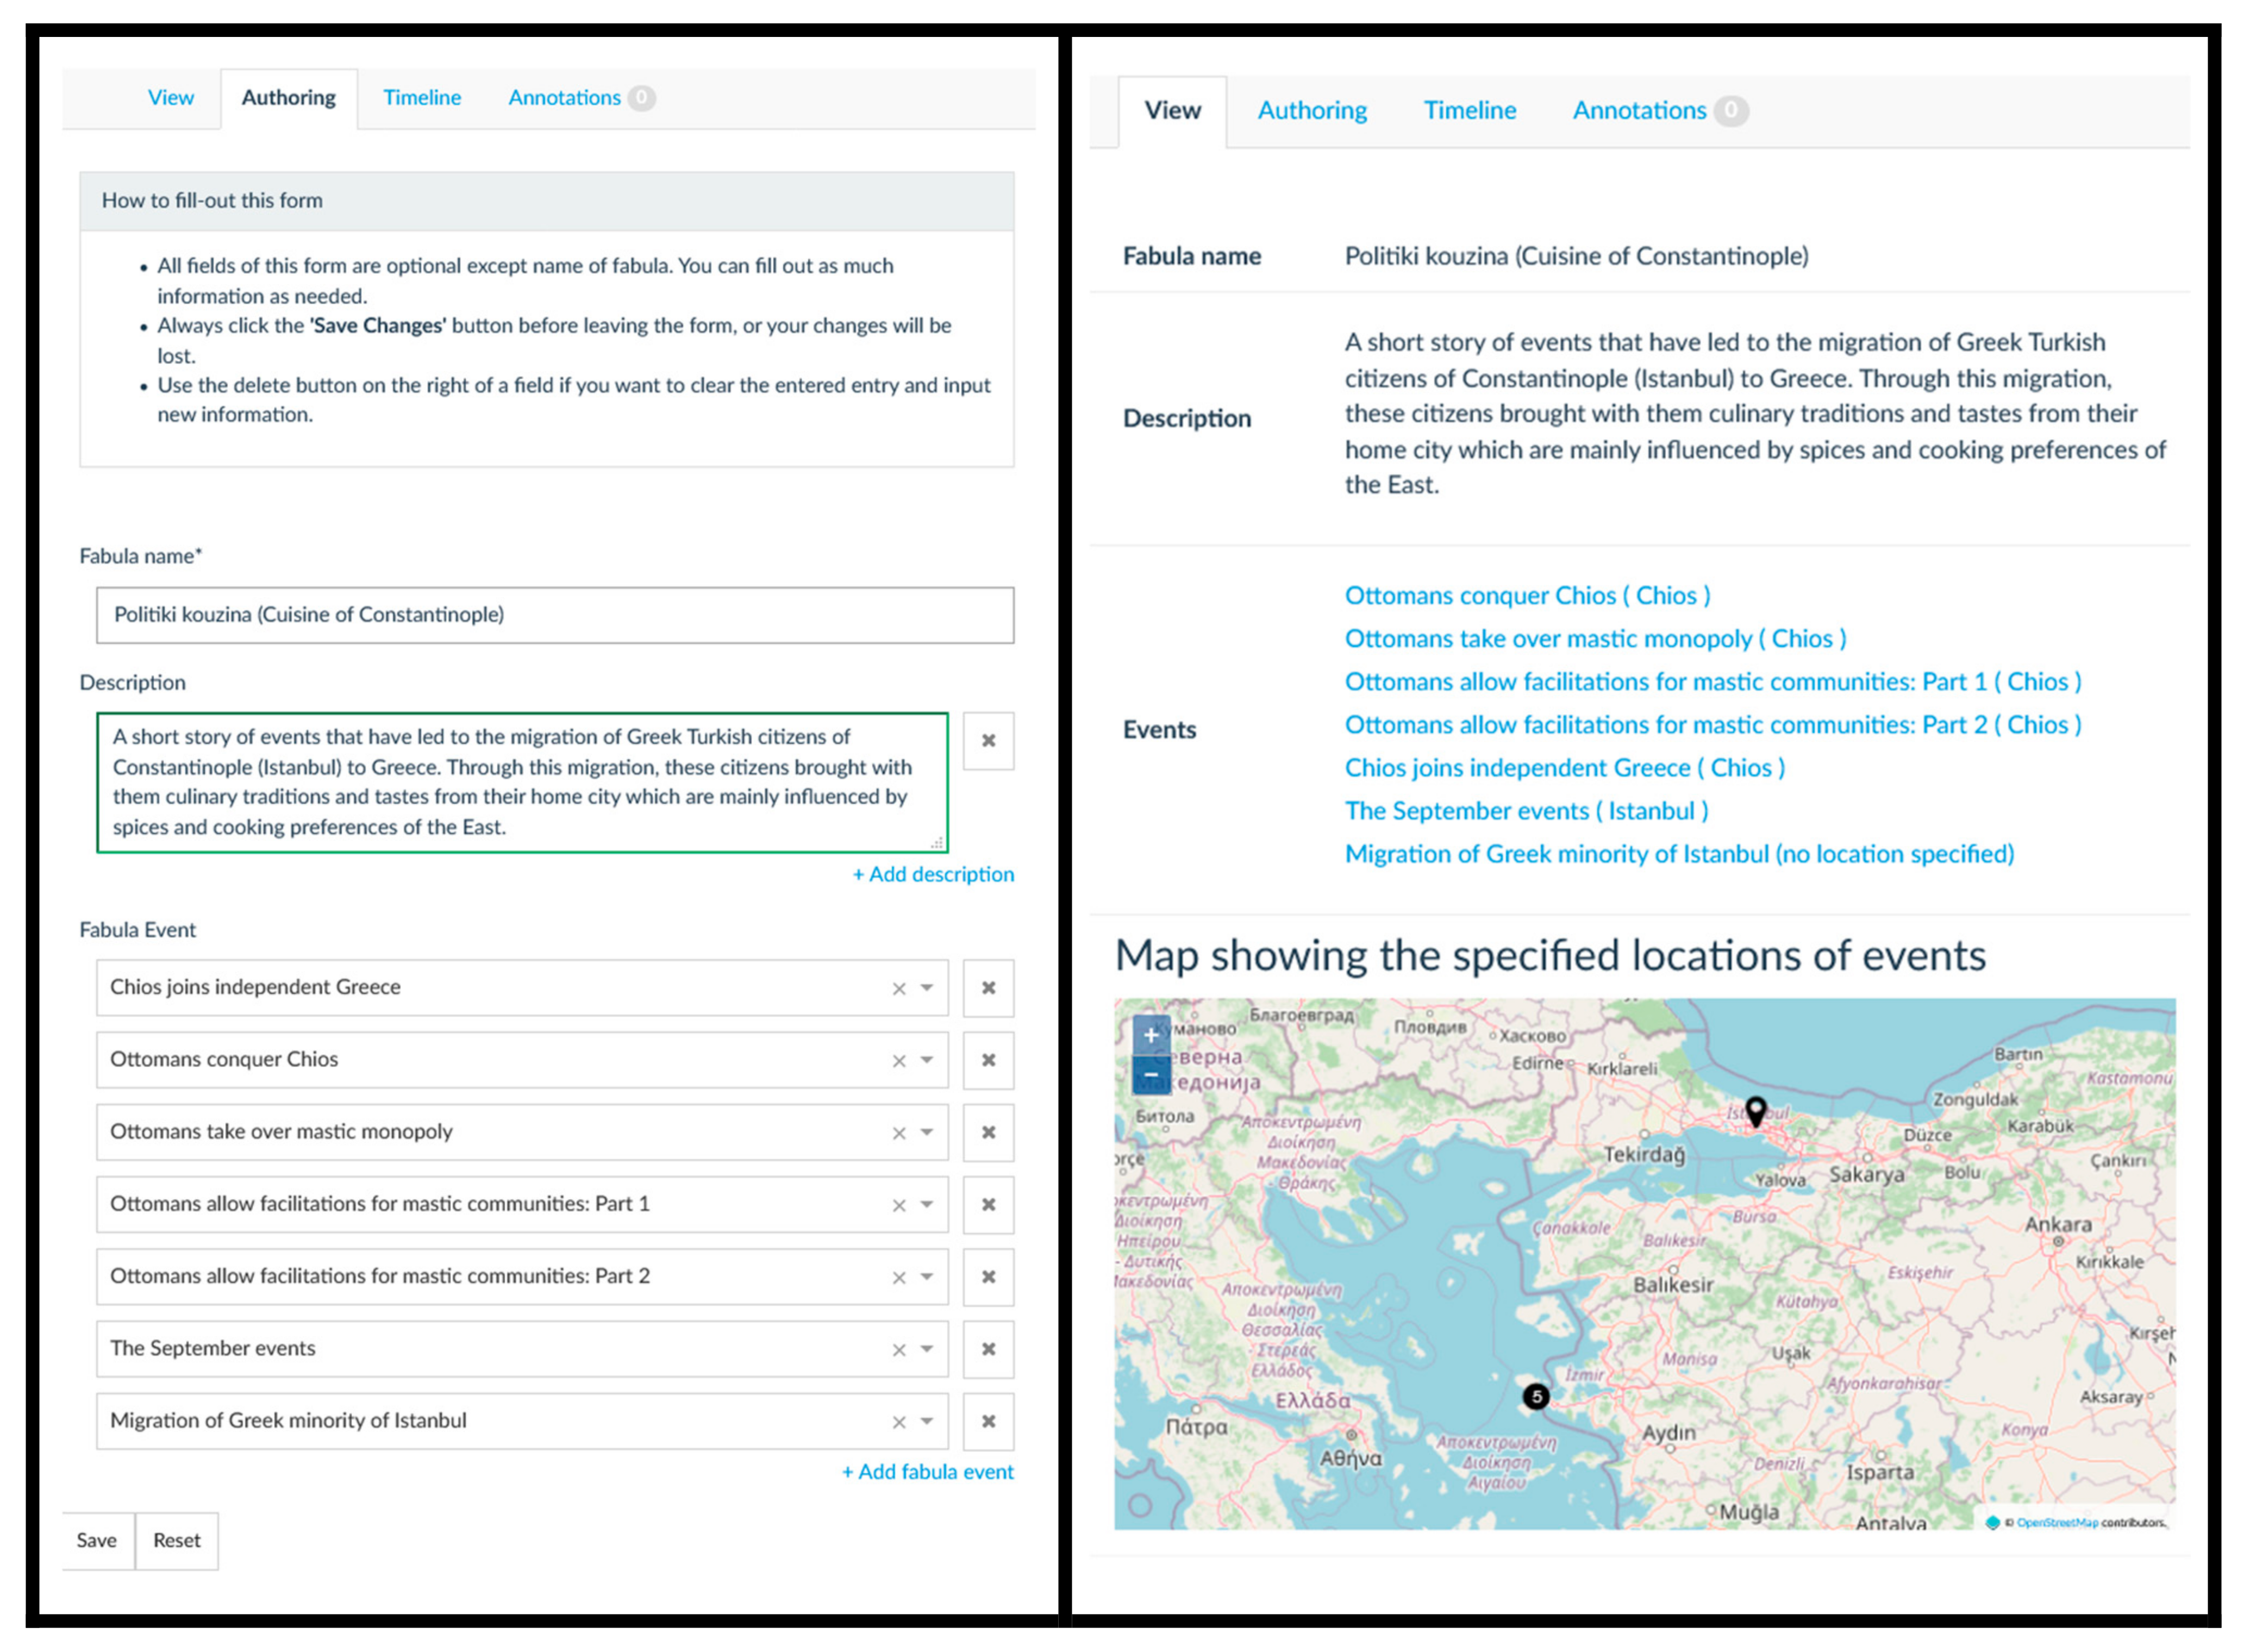Remove The September events row

pyautogui.click(x=988, y=1349)
